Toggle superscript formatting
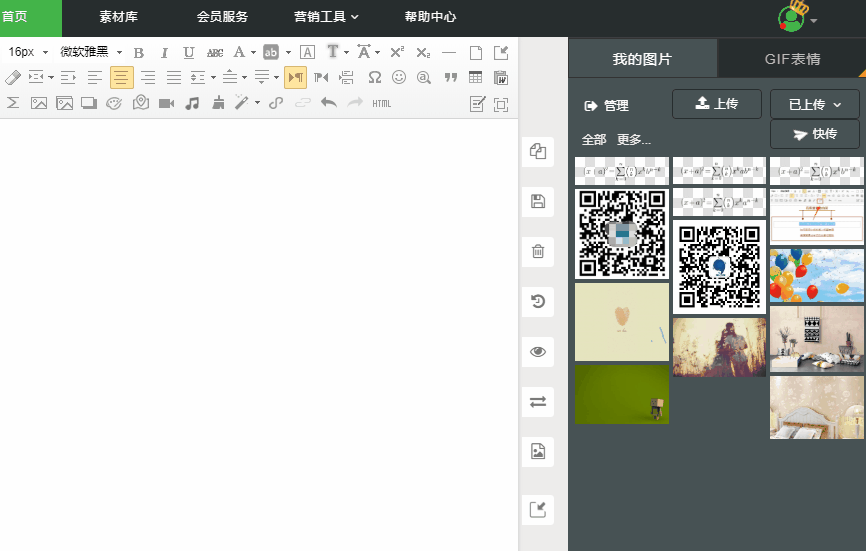This screenshot has width=866, height=551. 397,52
